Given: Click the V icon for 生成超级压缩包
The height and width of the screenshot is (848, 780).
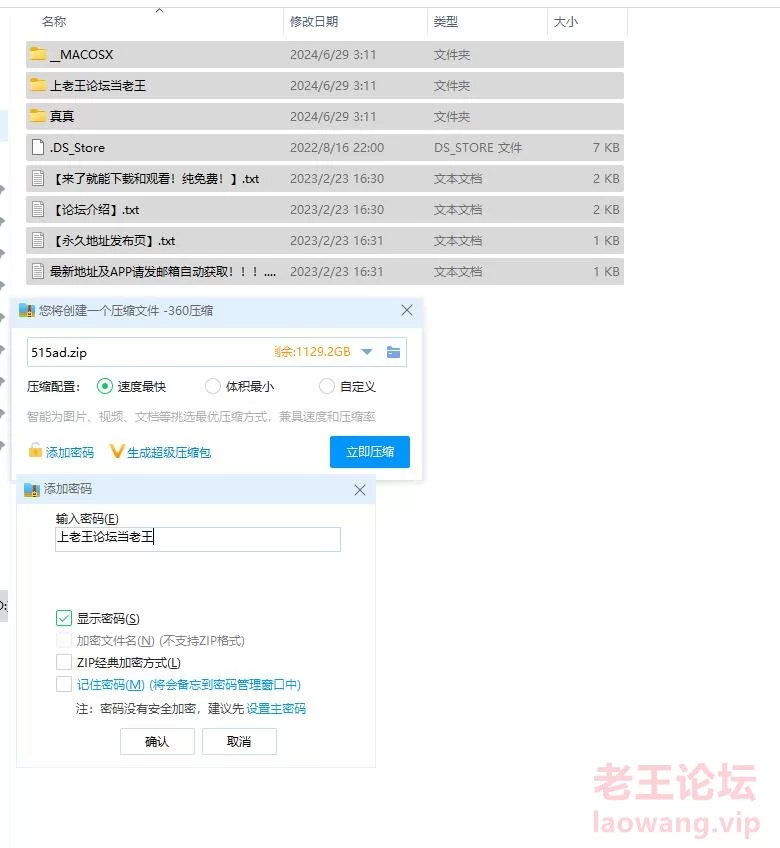Looking at the screenshot, I should 116,451.
